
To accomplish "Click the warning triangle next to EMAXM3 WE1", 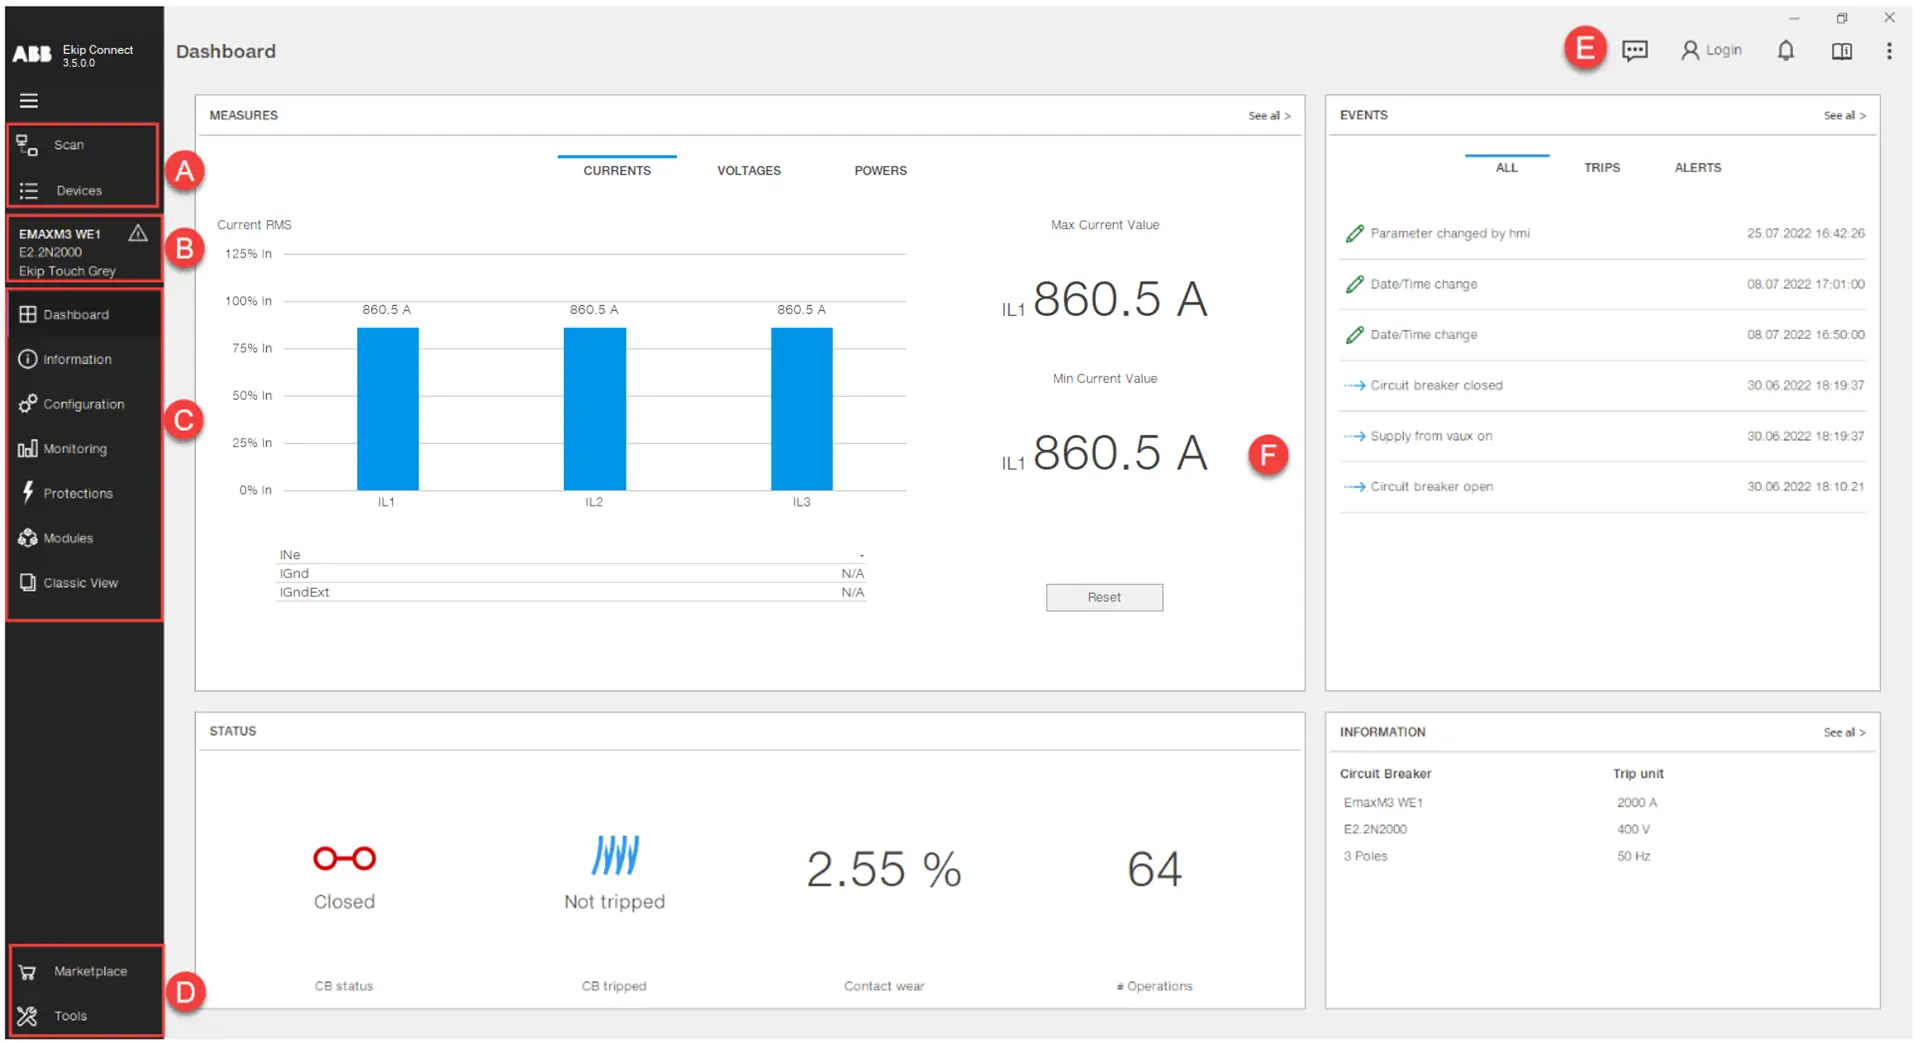I will point(138,233).
